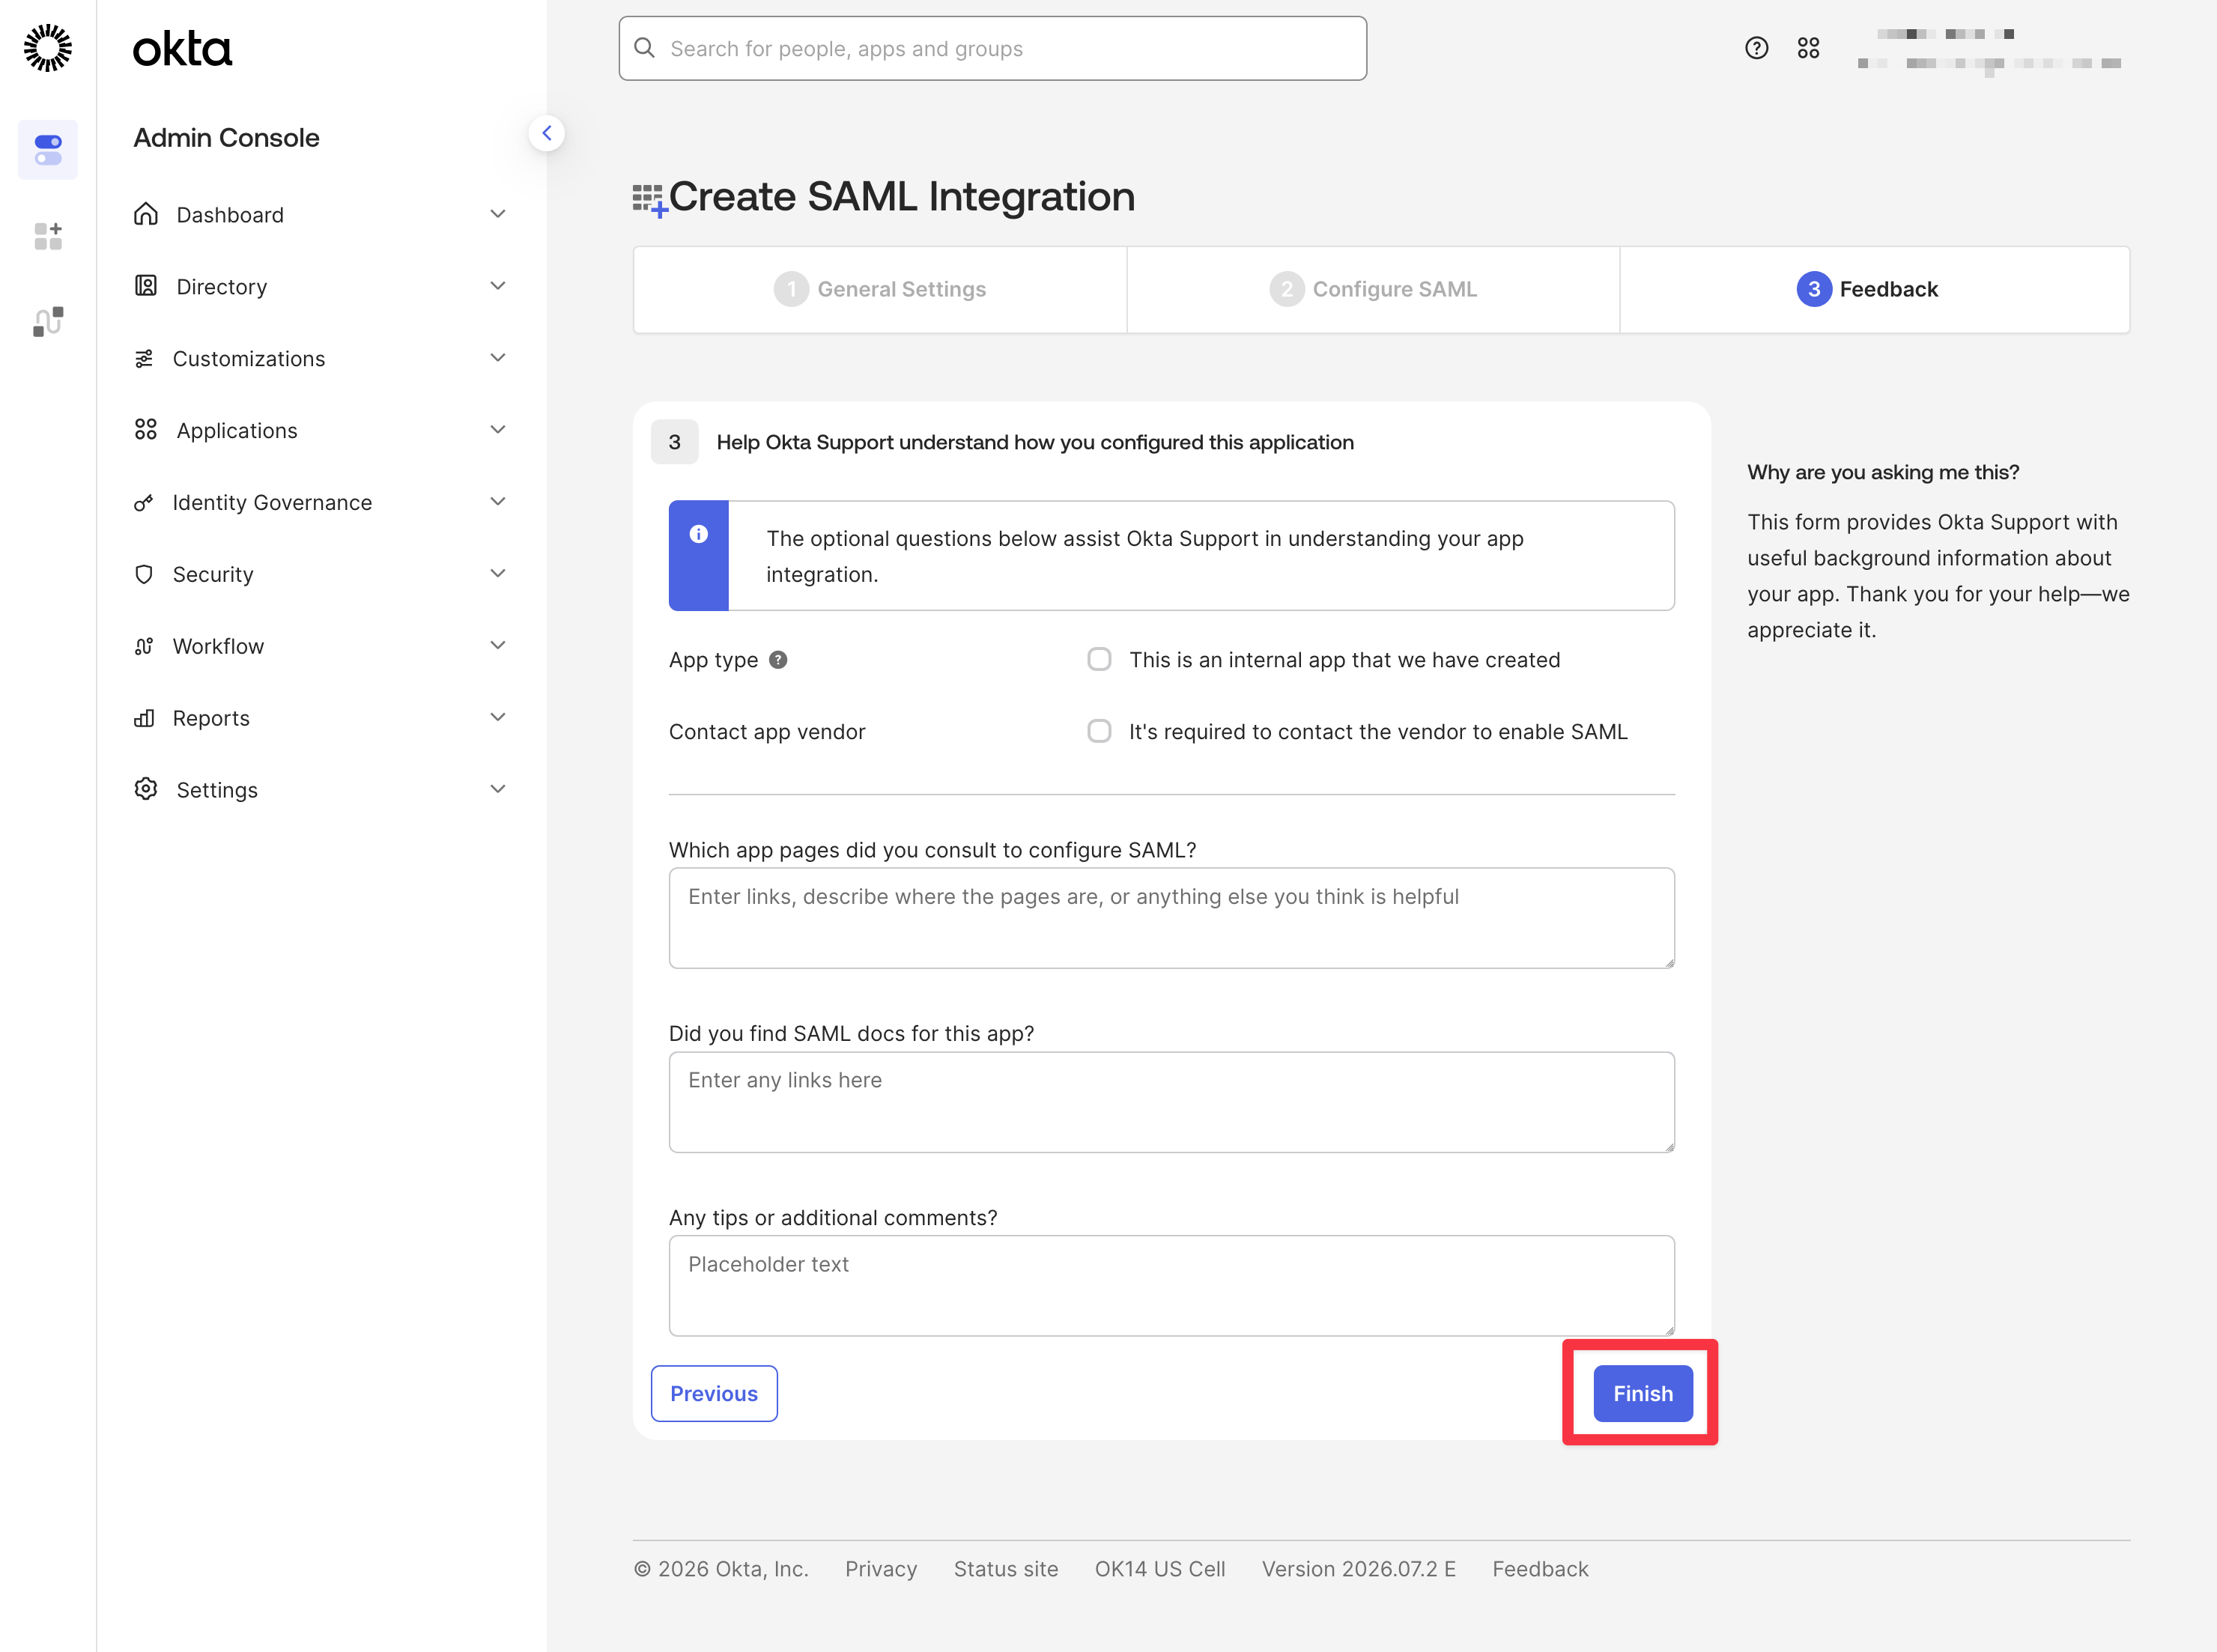Click the Okta sunburst logo icon
Screen dimensions: 2217x1652
tap(48, 48)
